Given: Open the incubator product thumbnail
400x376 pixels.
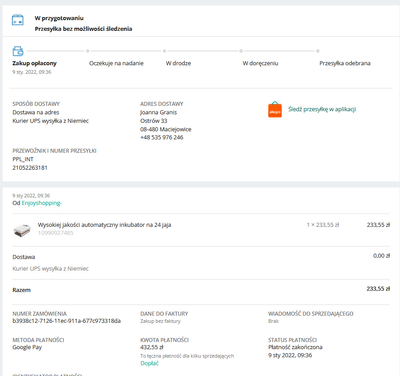Looking at the screenshot, I should [x=22, y=230].
